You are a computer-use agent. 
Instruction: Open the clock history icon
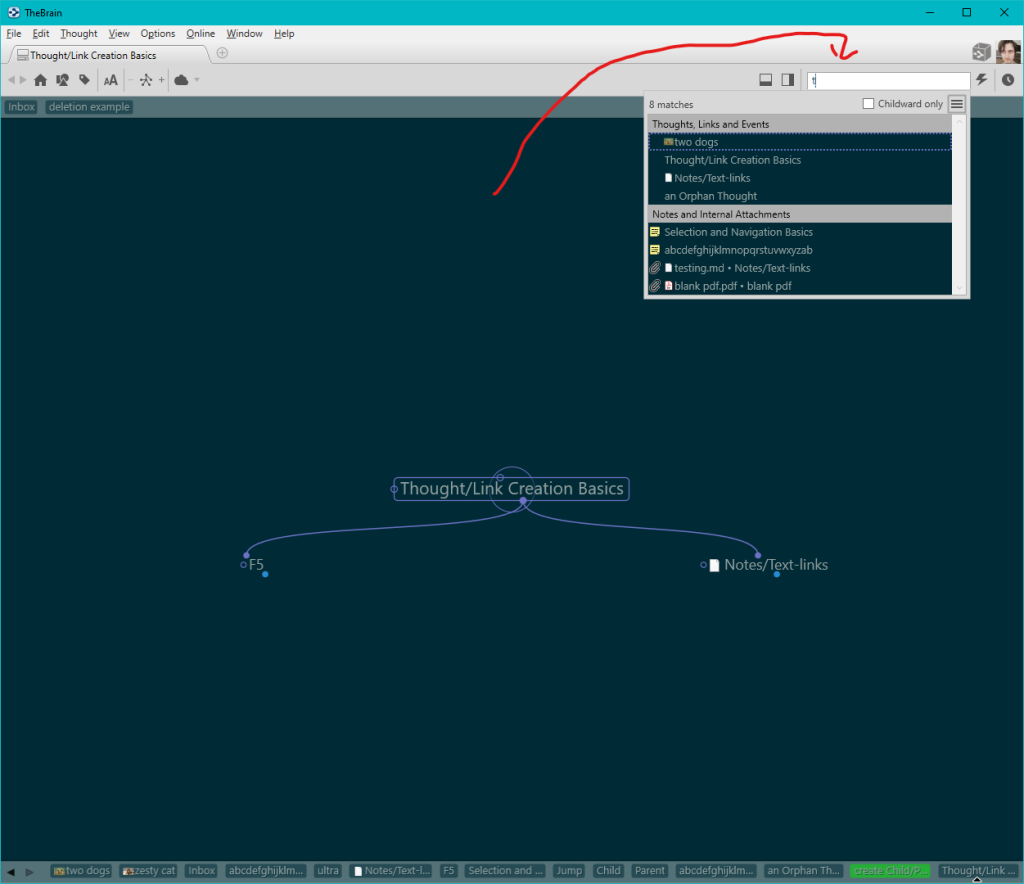coord(1008,80)
